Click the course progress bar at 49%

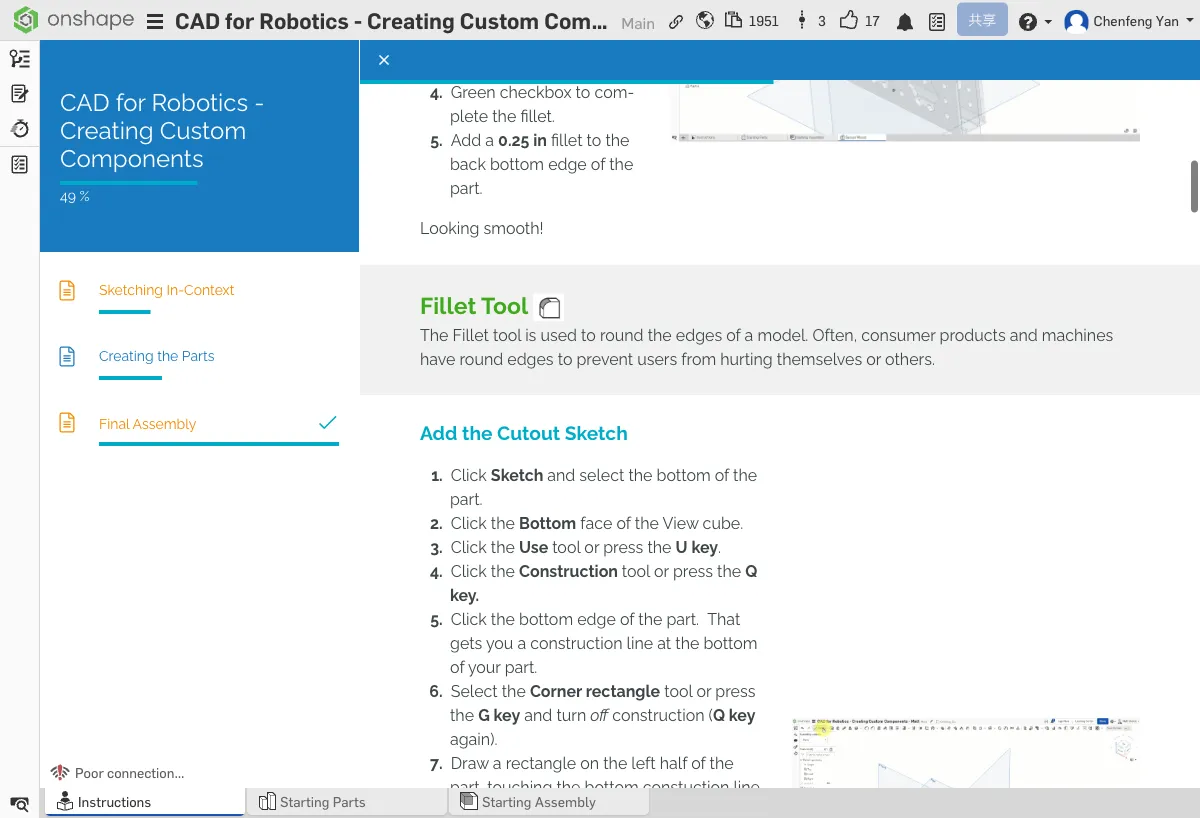click(128, 183)
